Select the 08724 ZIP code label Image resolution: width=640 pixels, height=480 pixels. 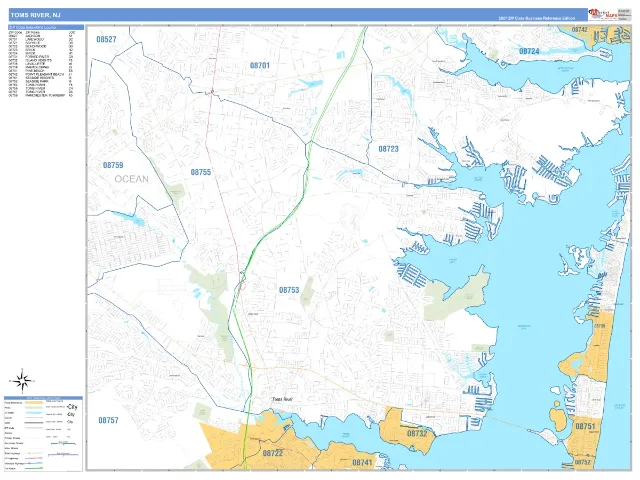[529, 51]
